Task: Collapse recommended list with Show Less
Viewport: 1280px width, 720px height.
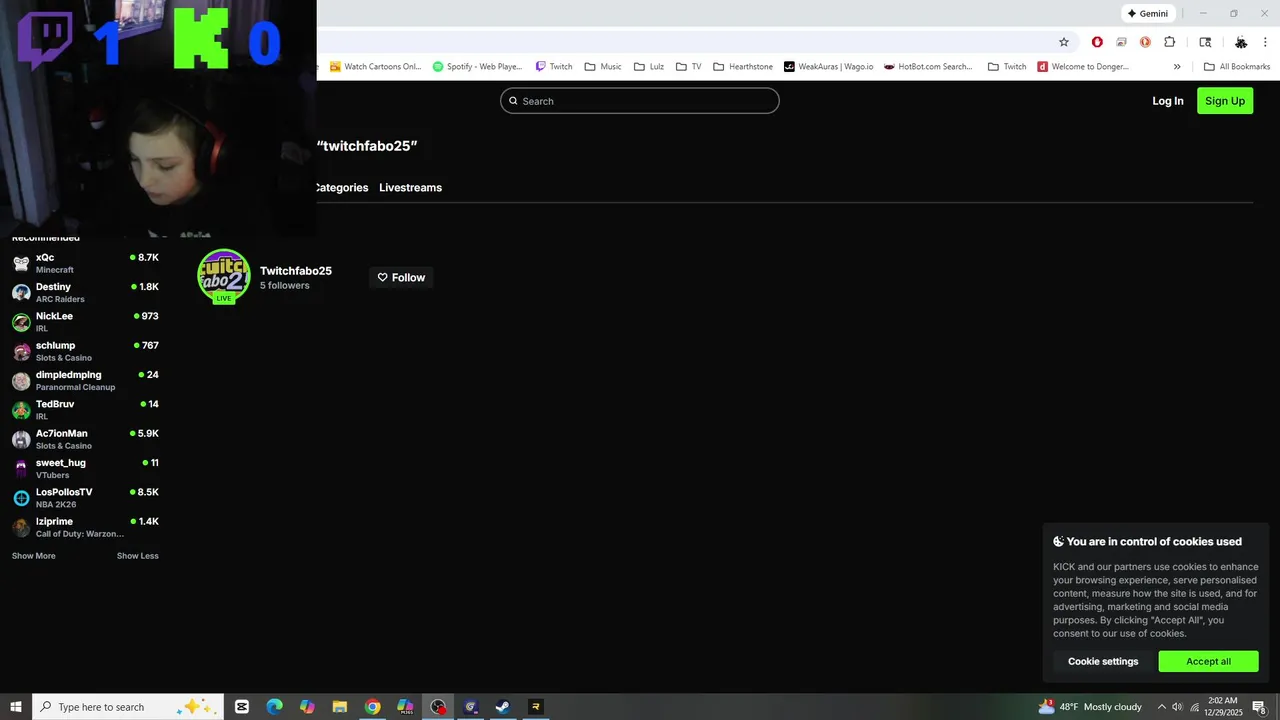Action: (x=138, y=556)
